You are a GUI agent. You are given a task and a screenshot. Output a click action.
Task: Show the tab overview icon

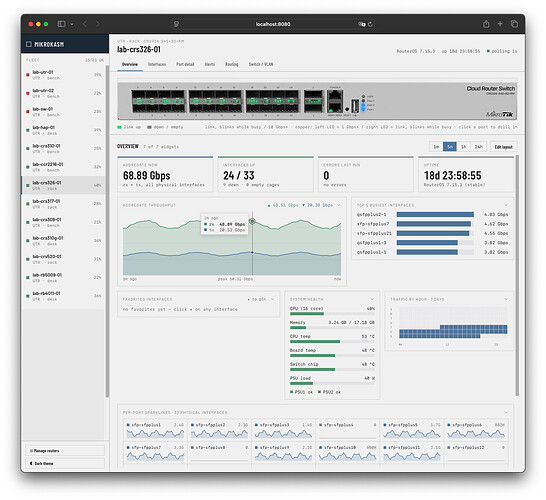(514, 24)
